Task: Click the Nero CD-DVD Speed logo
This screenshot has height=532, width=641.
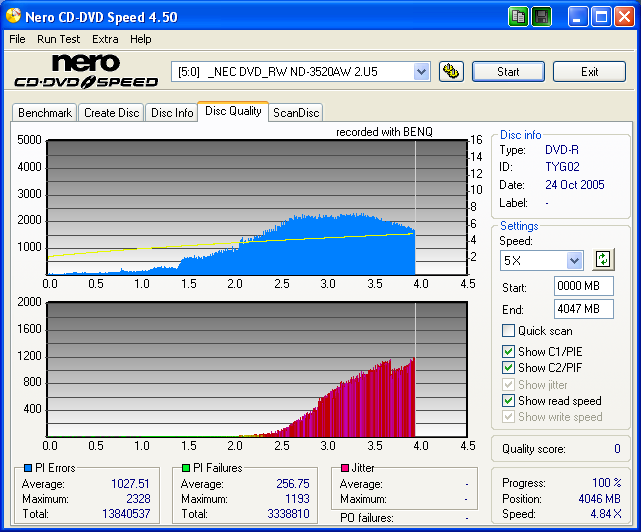Action: tap(86, 72)
